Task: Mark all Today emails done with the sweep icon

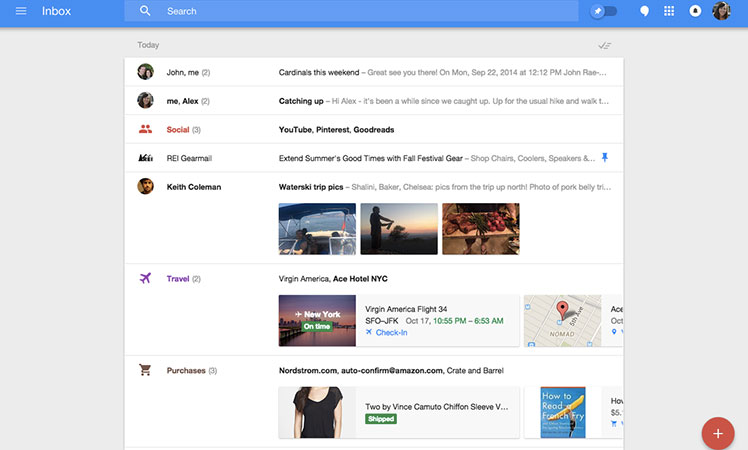Action: pos(604,46)
